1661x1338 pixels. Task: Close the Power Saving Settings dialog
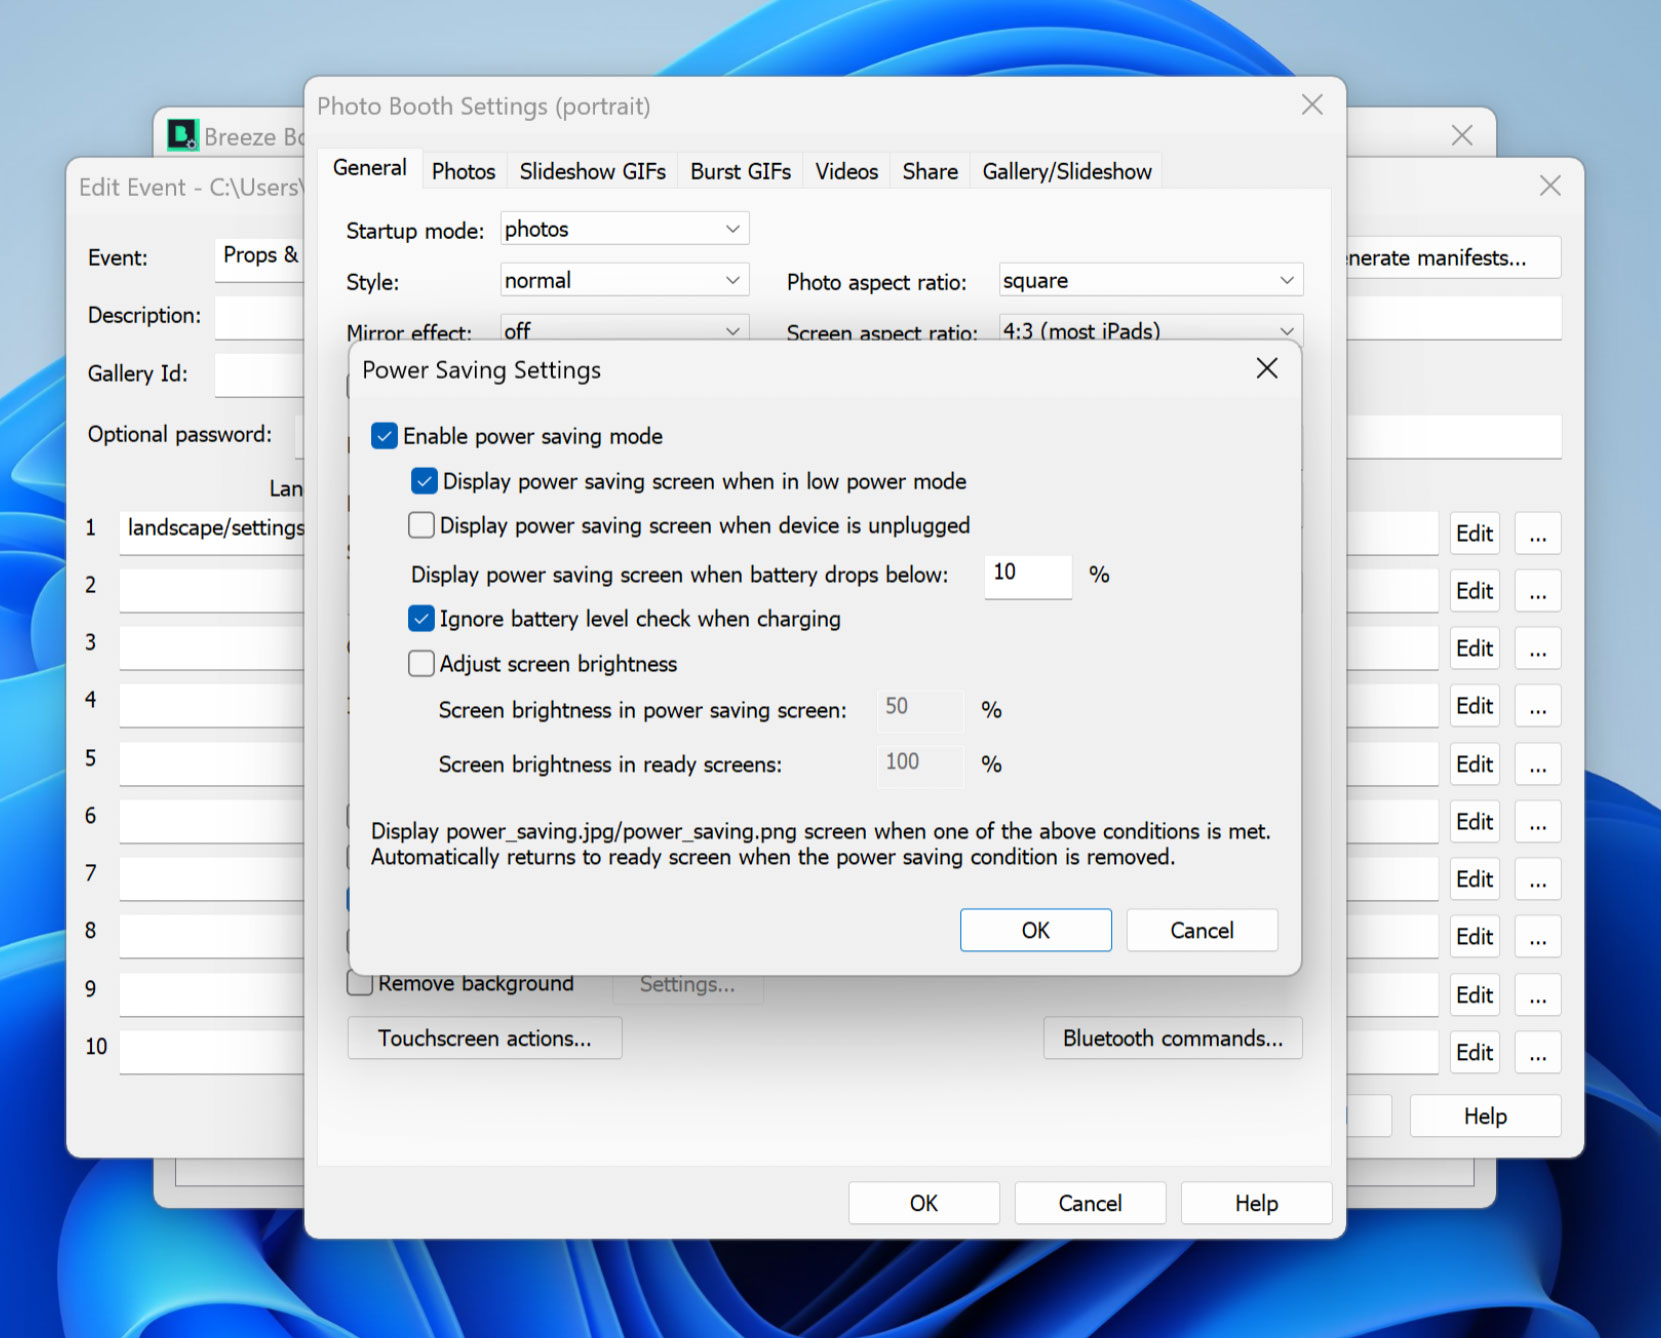[1266, 369]
